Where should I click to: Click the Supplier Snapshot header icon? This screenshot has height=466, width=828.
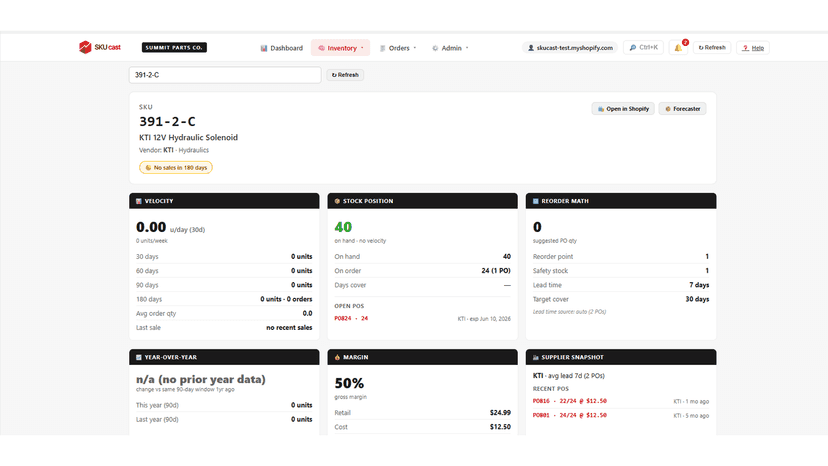(x=535, y=358)
